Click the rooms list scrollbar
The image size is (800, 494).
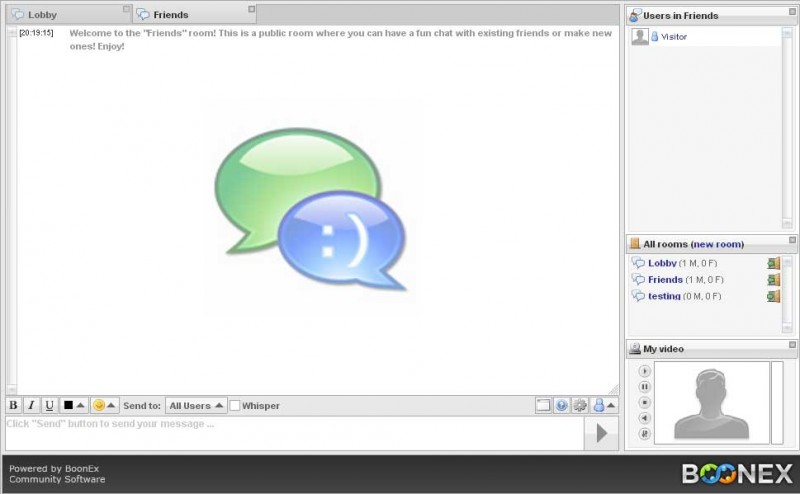coord(787,294)
